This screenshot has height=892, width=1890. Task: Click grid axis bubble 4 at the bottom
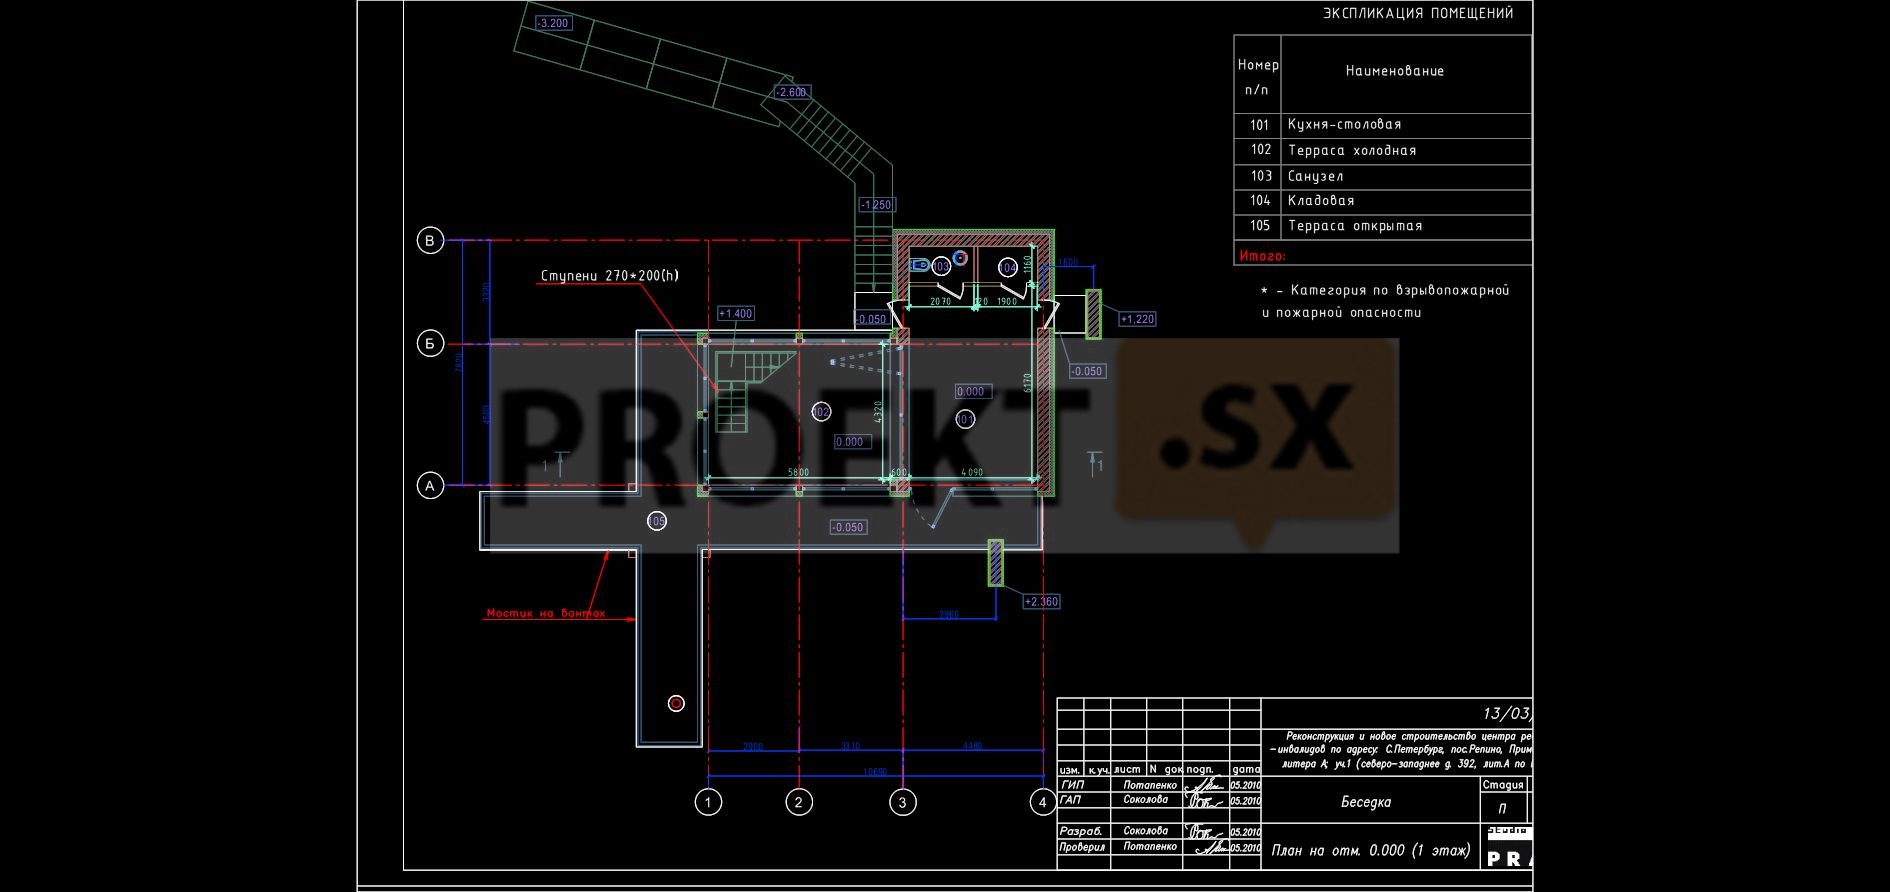click(1043, 802)
